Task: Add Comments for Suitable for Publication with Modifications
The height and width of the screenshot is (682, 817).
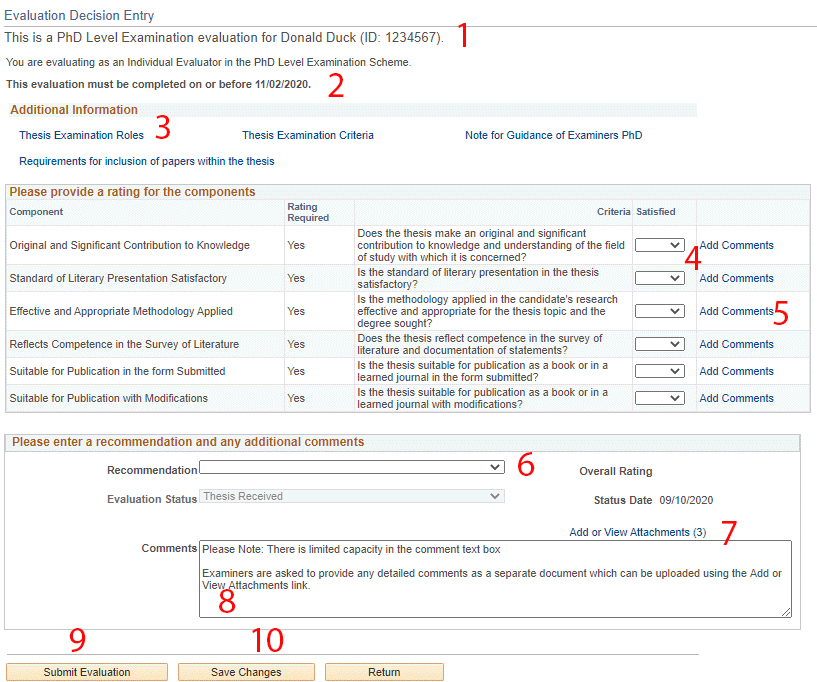Action: coord(736,398)
